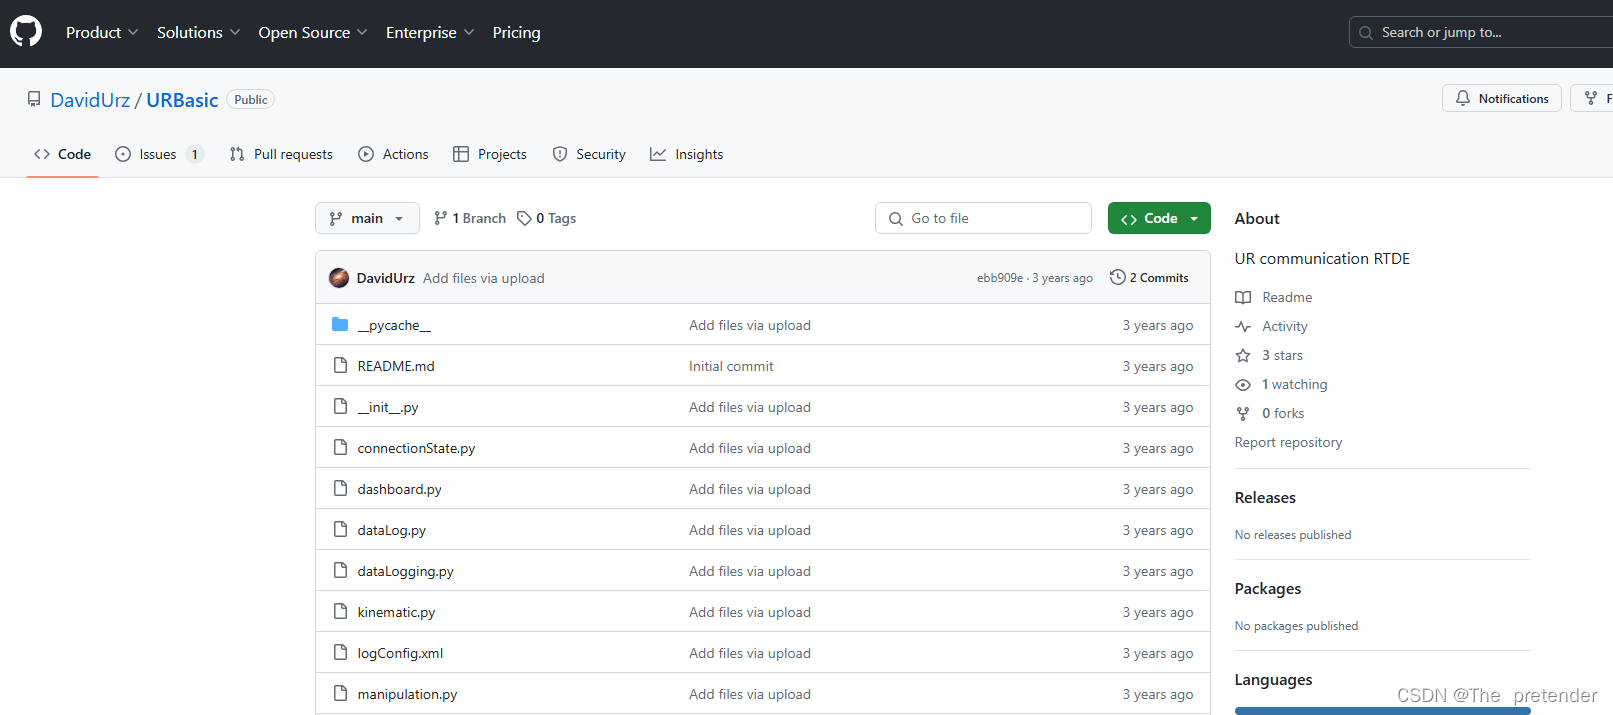View the 0 Tags link

point(547,218)
